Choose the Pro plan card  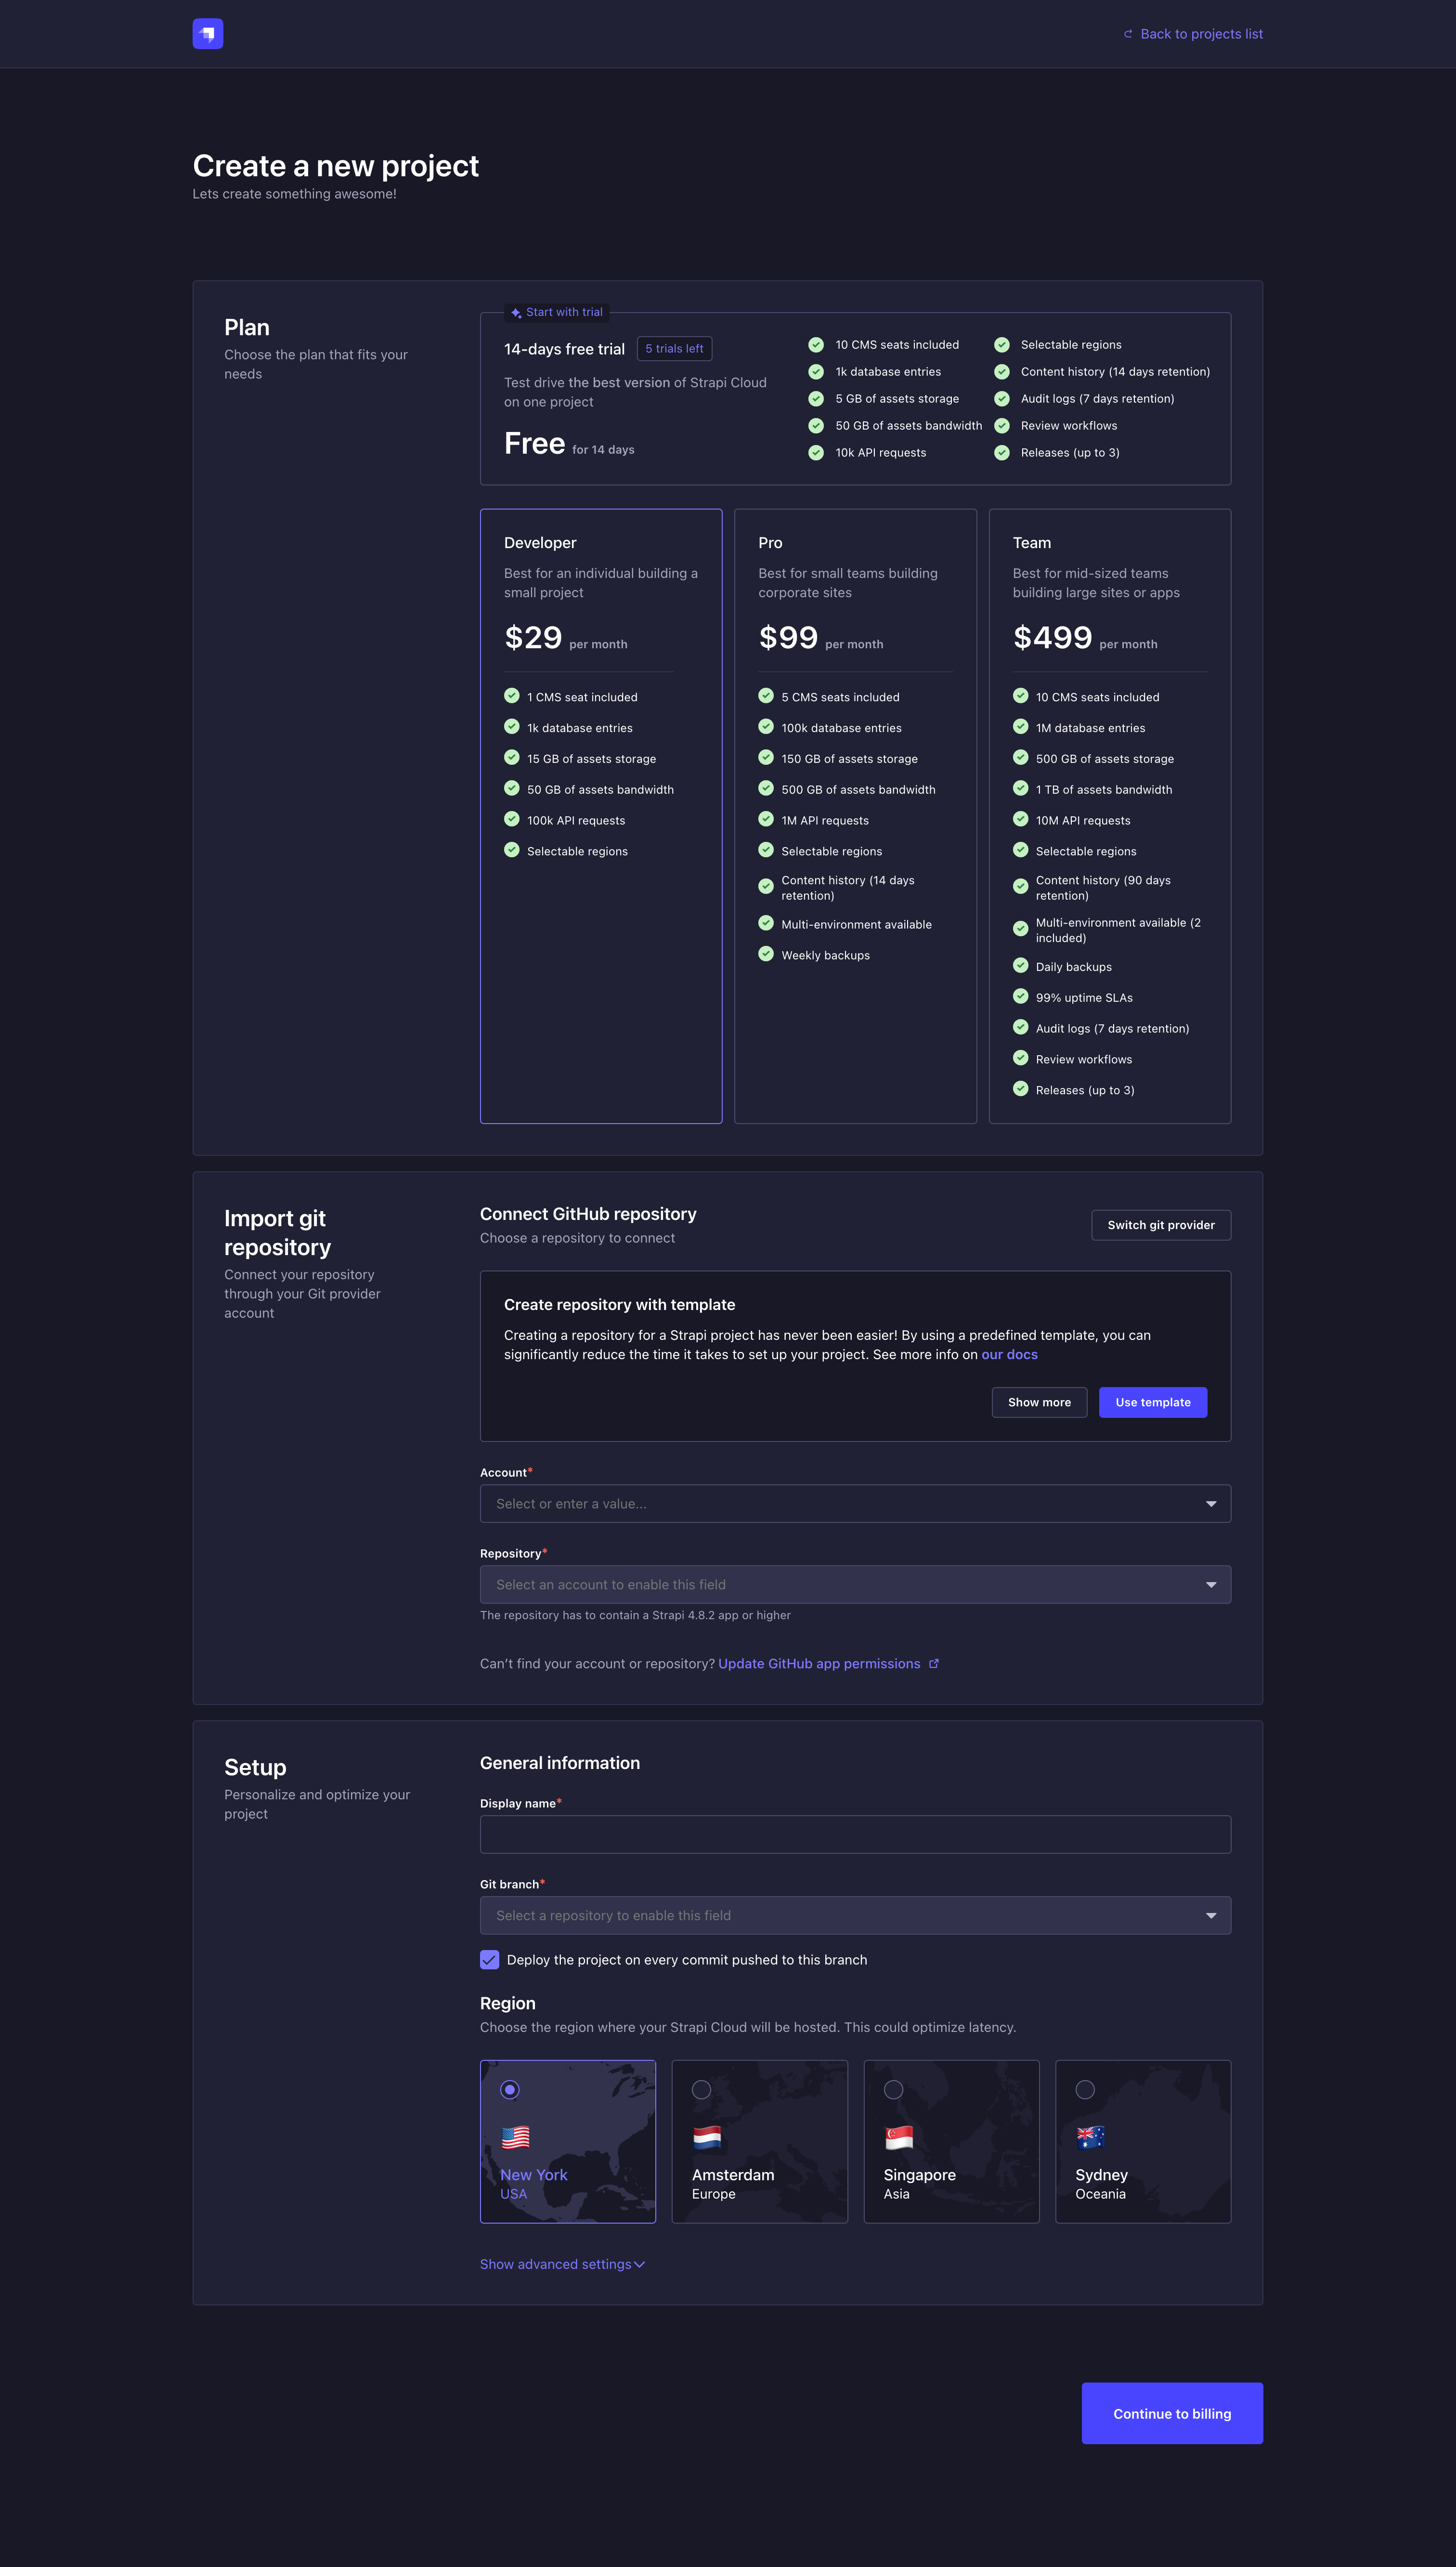pos(855,816)
